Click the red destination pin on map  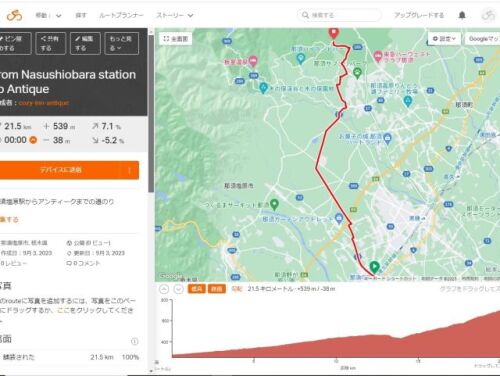click(x=334, y=33)
